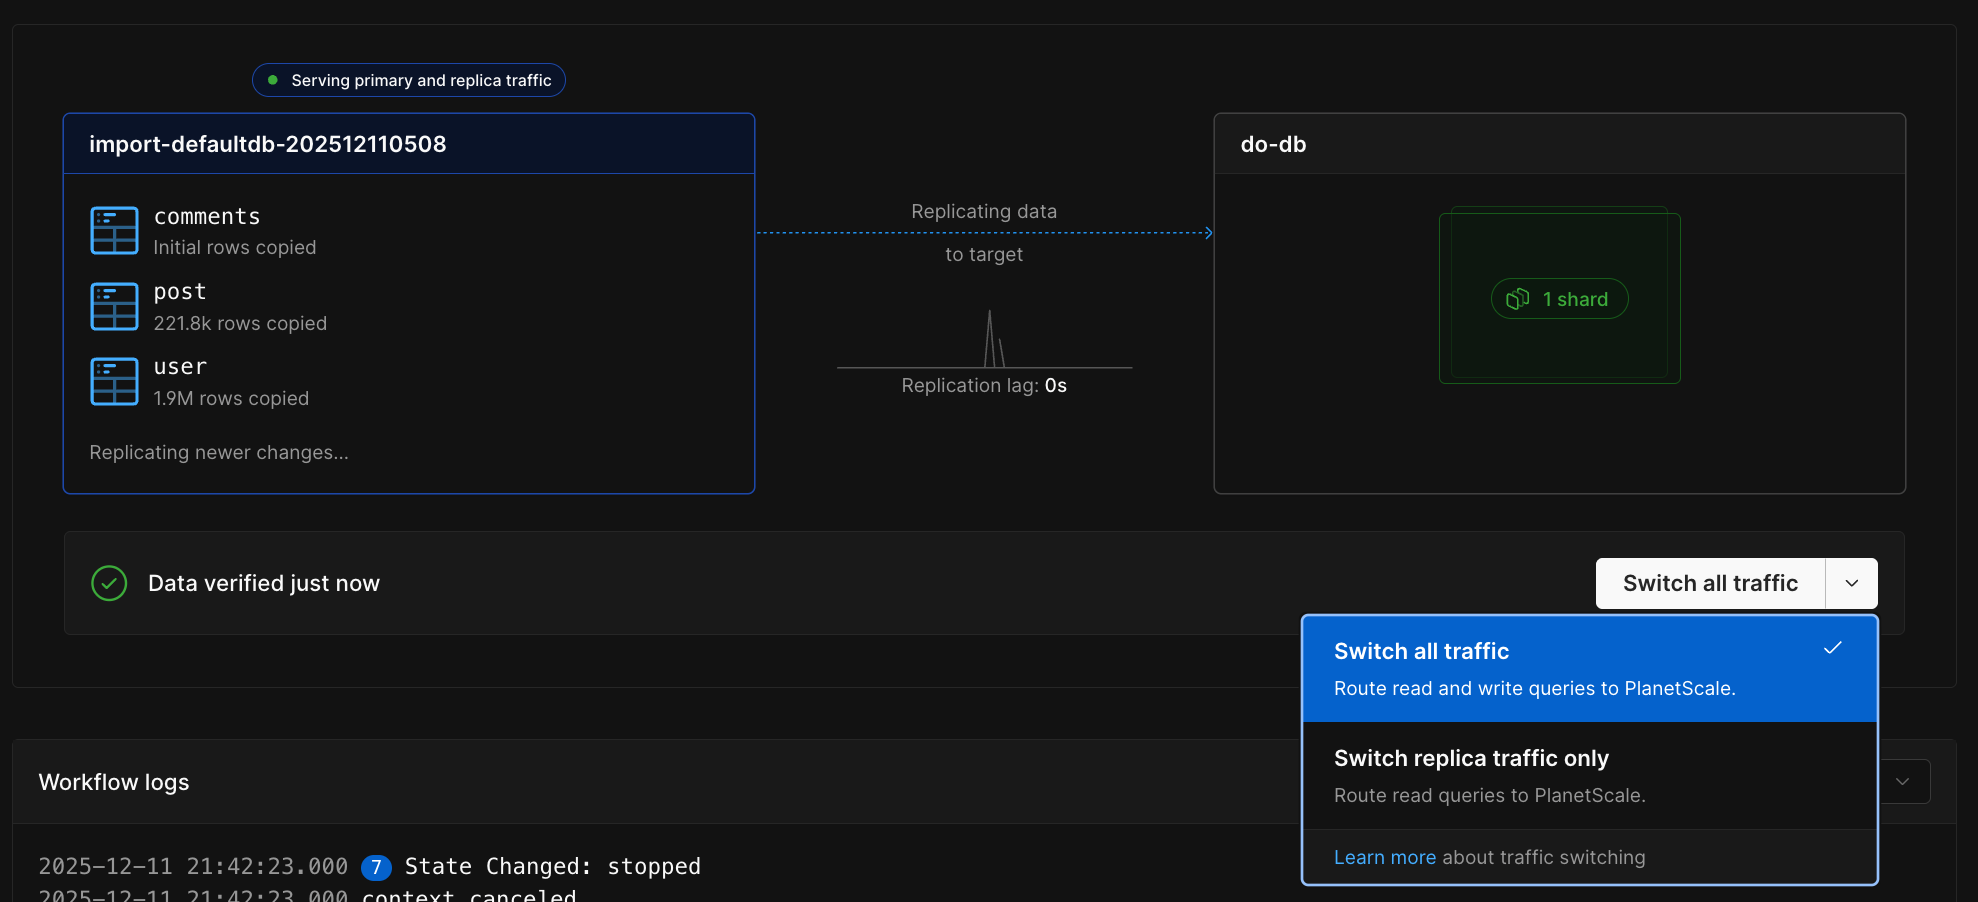Click the replication lag graph
The width and height of the screenshot is (1978, 902).
pyautogui.click(x=984, y=340)
